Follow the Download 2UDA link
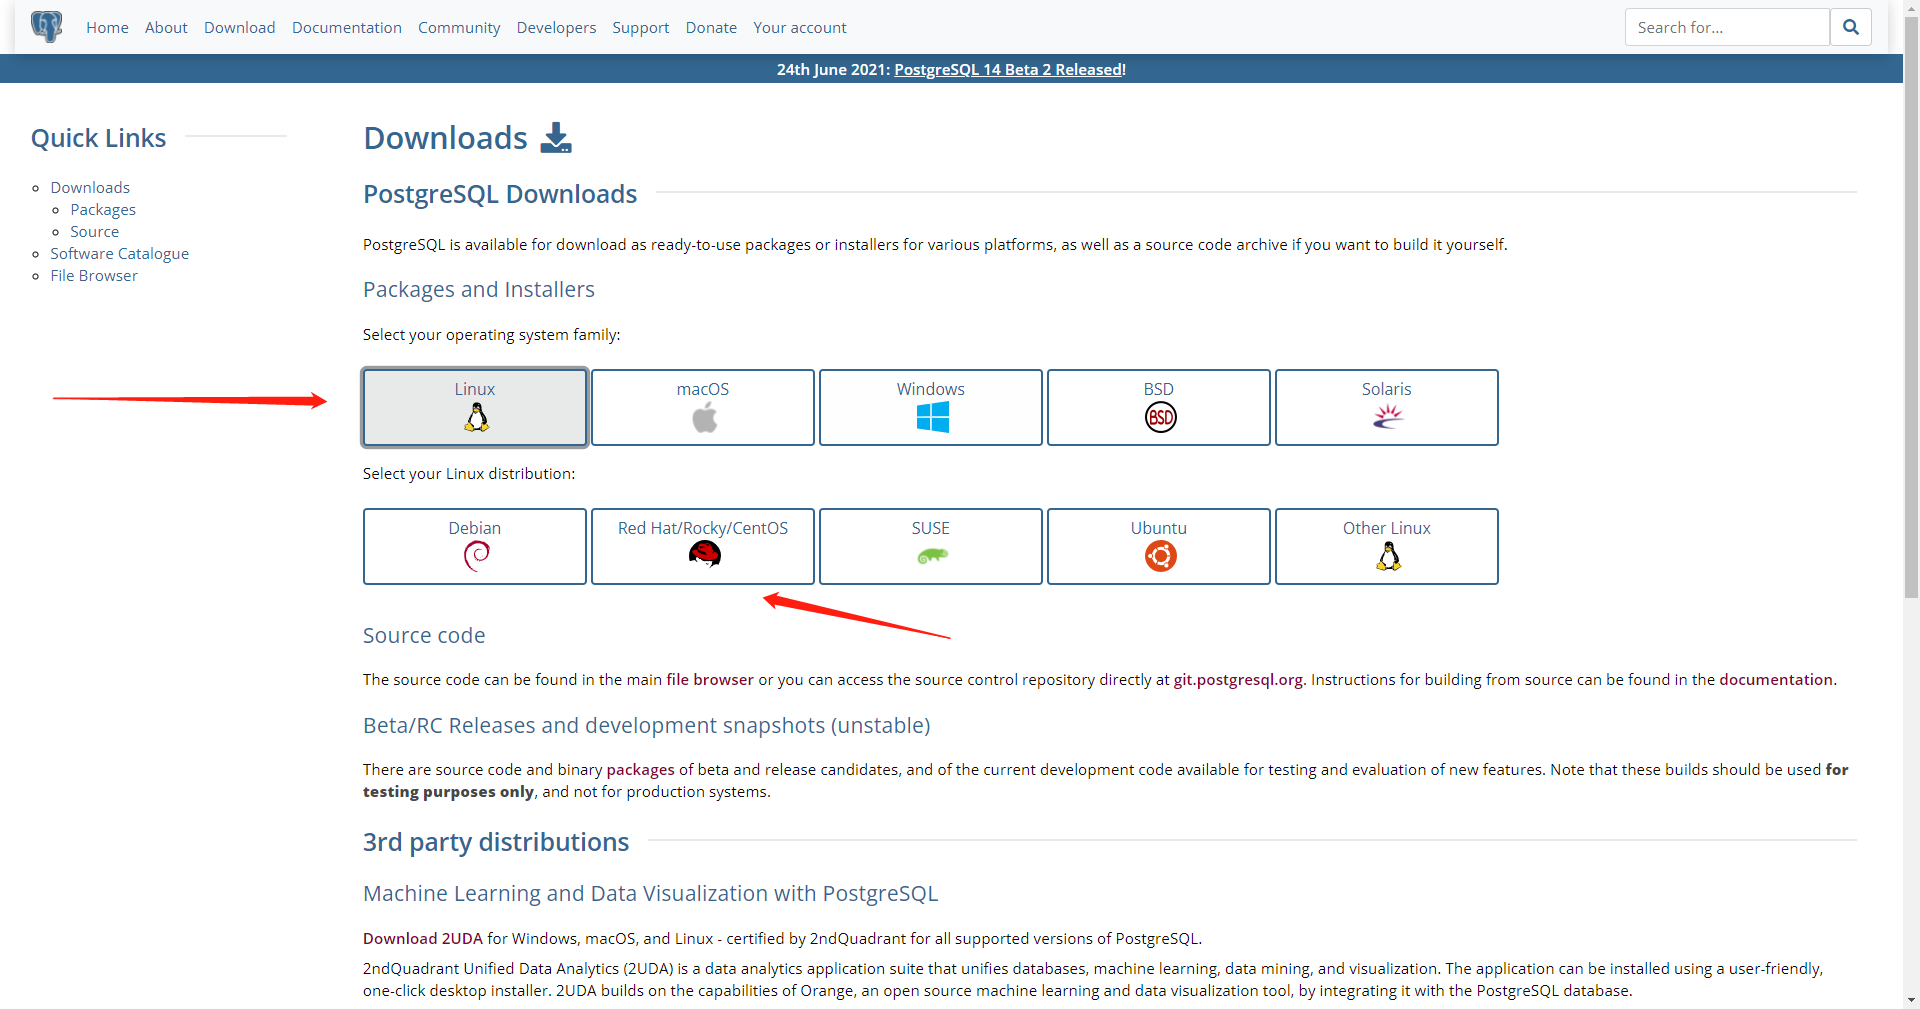The width and height of the screenshot is (1920, 1009). (x=423, y=939)
